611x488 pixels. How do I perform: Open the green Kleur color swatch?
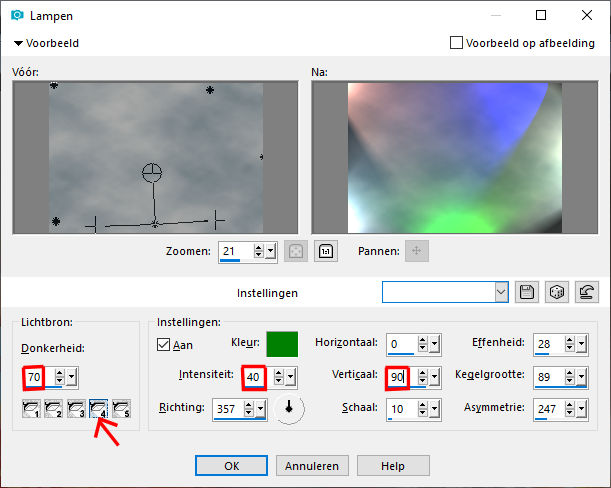pyautogui.click(x=282, y=344)
